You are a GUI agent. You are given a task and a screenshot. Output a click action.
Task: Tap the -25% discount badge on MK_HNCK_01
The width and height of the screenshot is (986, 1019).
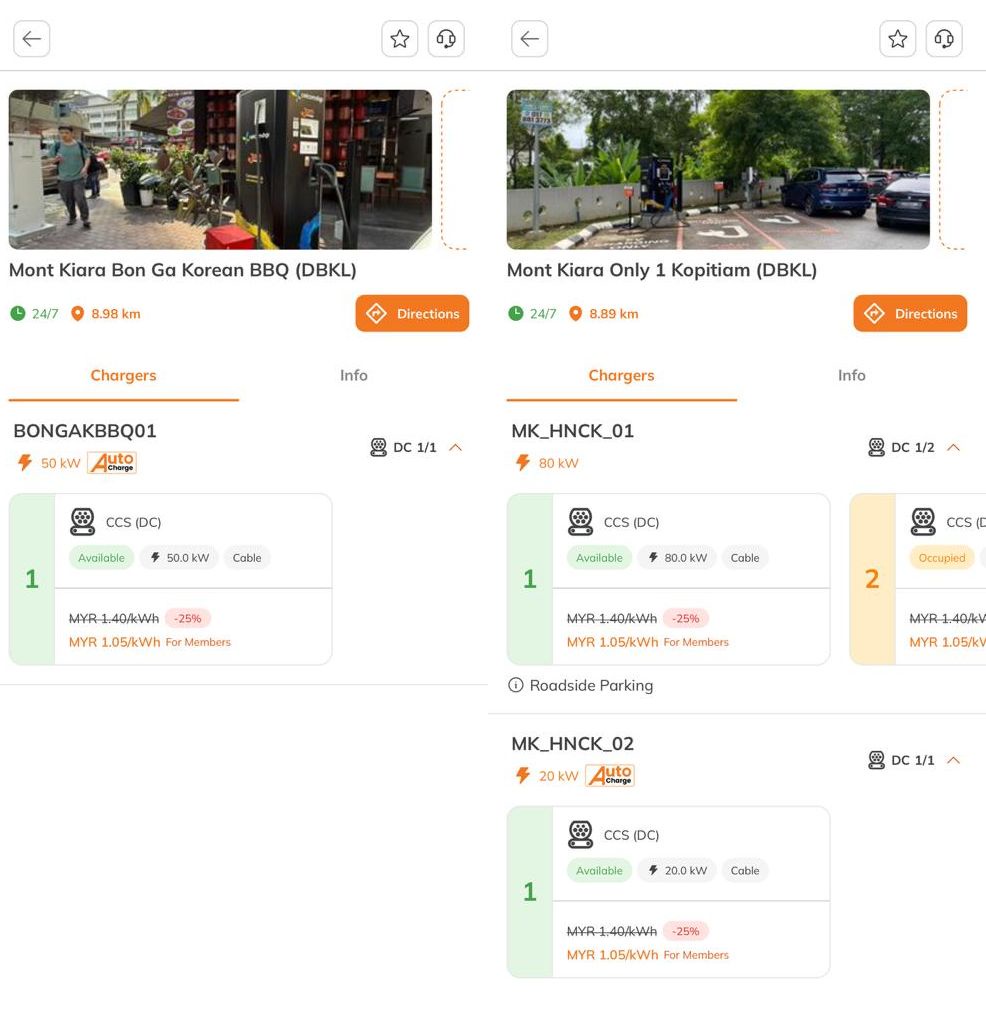(686, 618)
